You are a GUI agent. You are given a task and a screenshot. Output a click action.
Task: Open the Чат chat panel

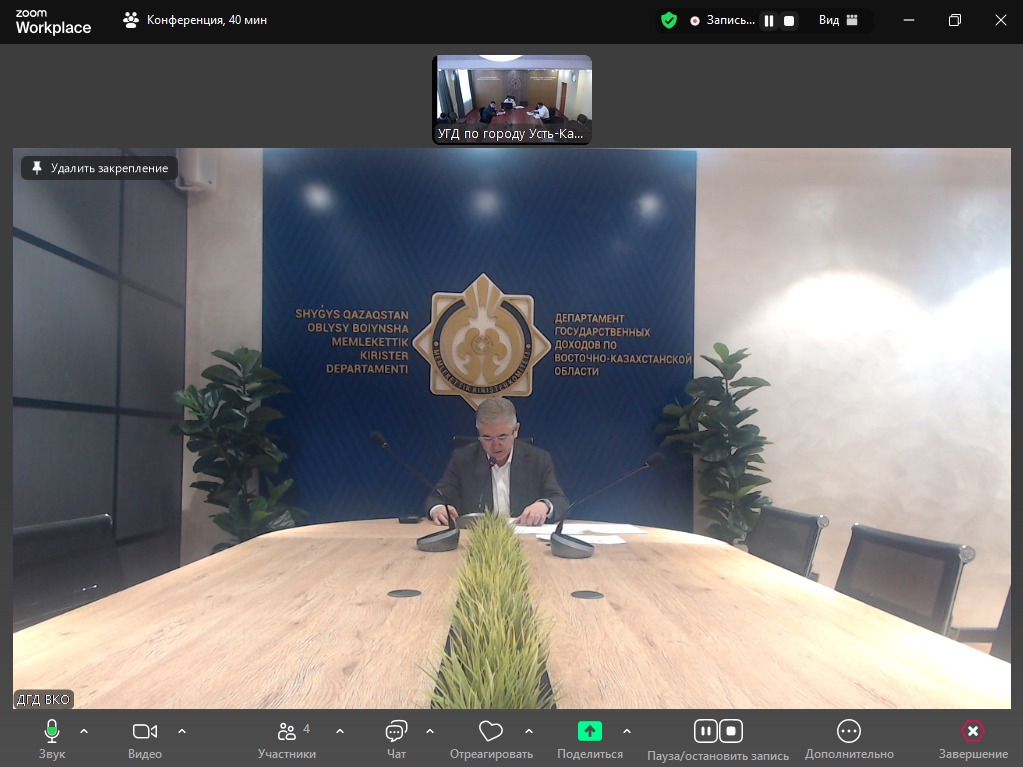tap(397, 732)
